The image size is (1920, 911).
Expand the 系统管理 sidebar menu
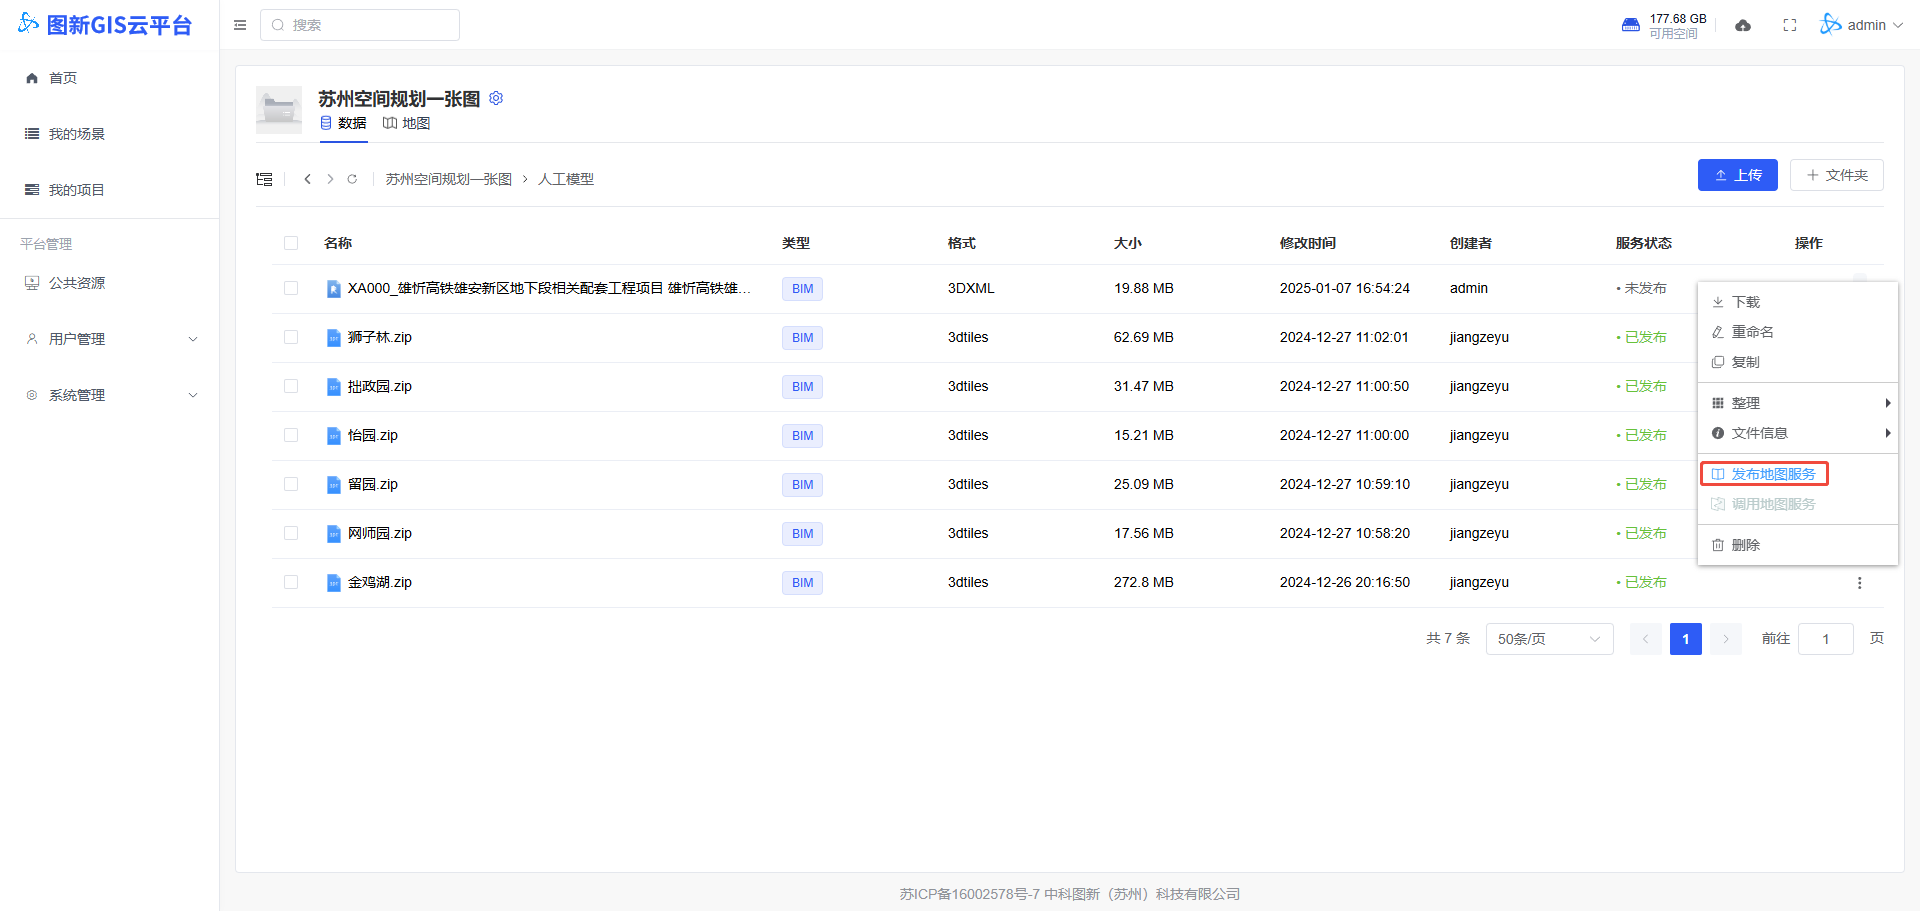pyautogui.click(x=110, y=395)
